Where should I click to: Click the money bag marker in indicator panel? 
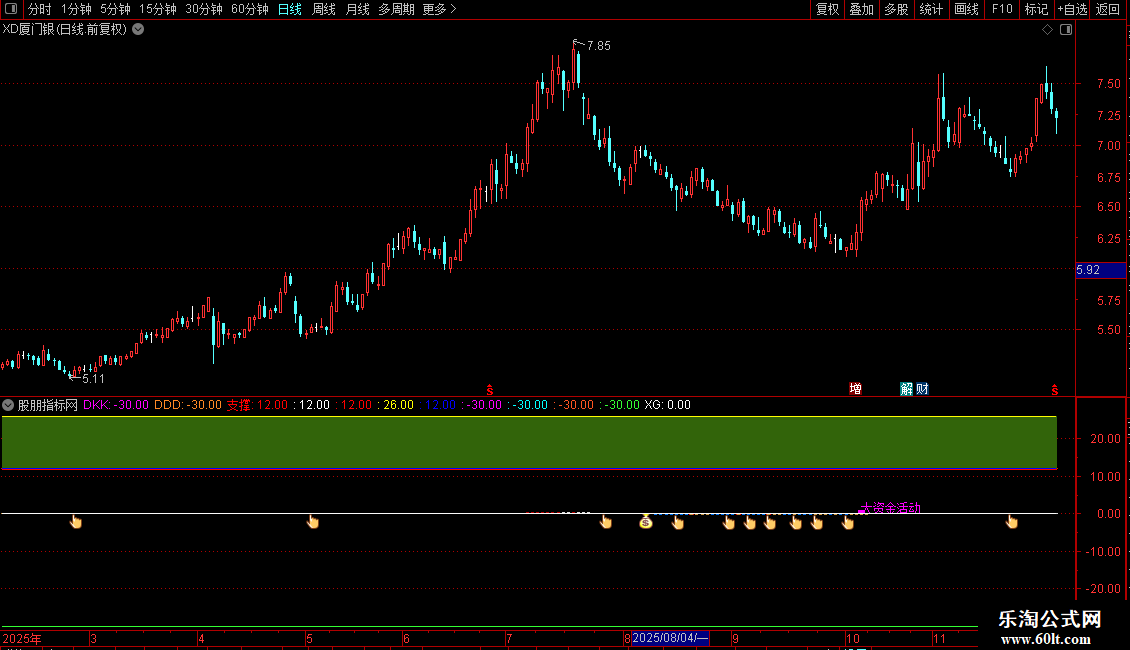pos(646,521)
